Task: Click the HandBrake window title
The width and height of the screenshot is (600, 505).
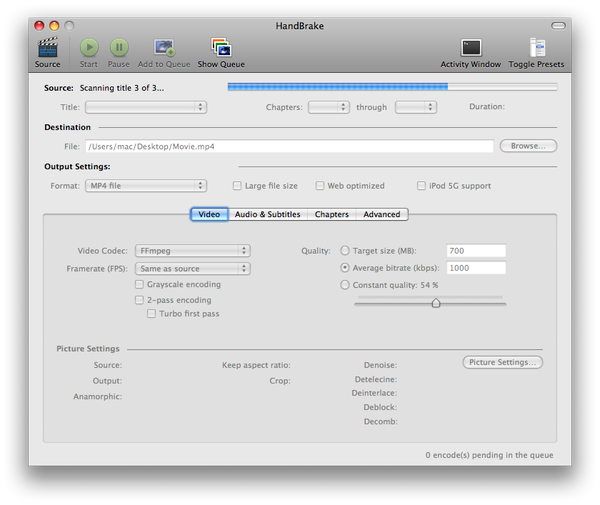Action: [x=300, y=26]
